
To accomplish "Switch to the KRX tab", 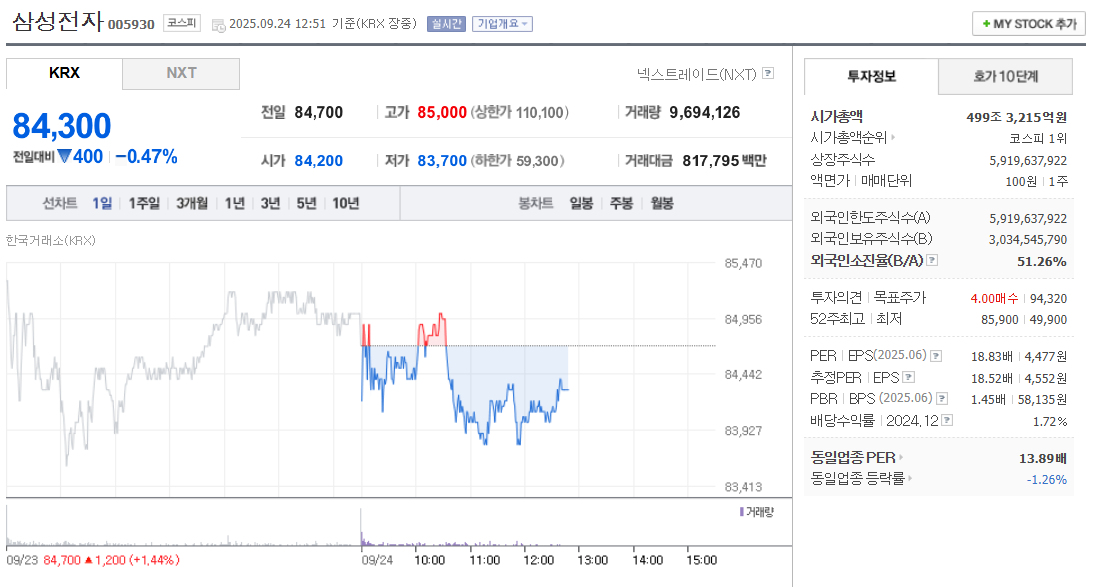I will [x=64, y=73].
